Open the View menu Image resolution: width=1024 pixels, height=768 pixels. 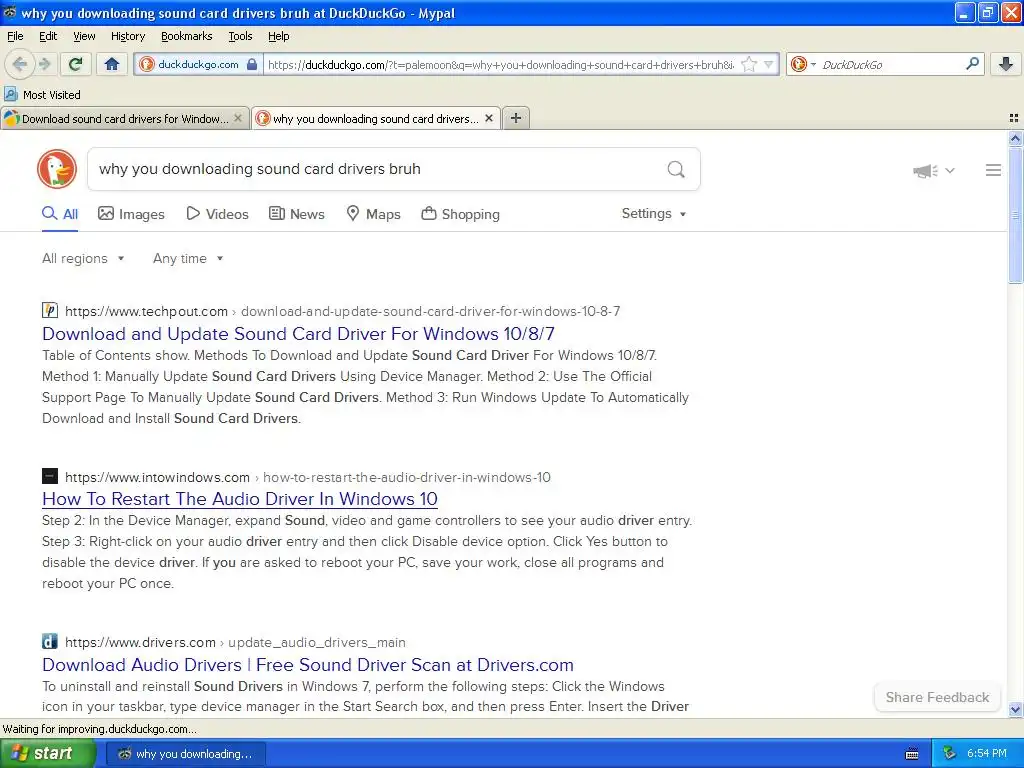(84, 36)
